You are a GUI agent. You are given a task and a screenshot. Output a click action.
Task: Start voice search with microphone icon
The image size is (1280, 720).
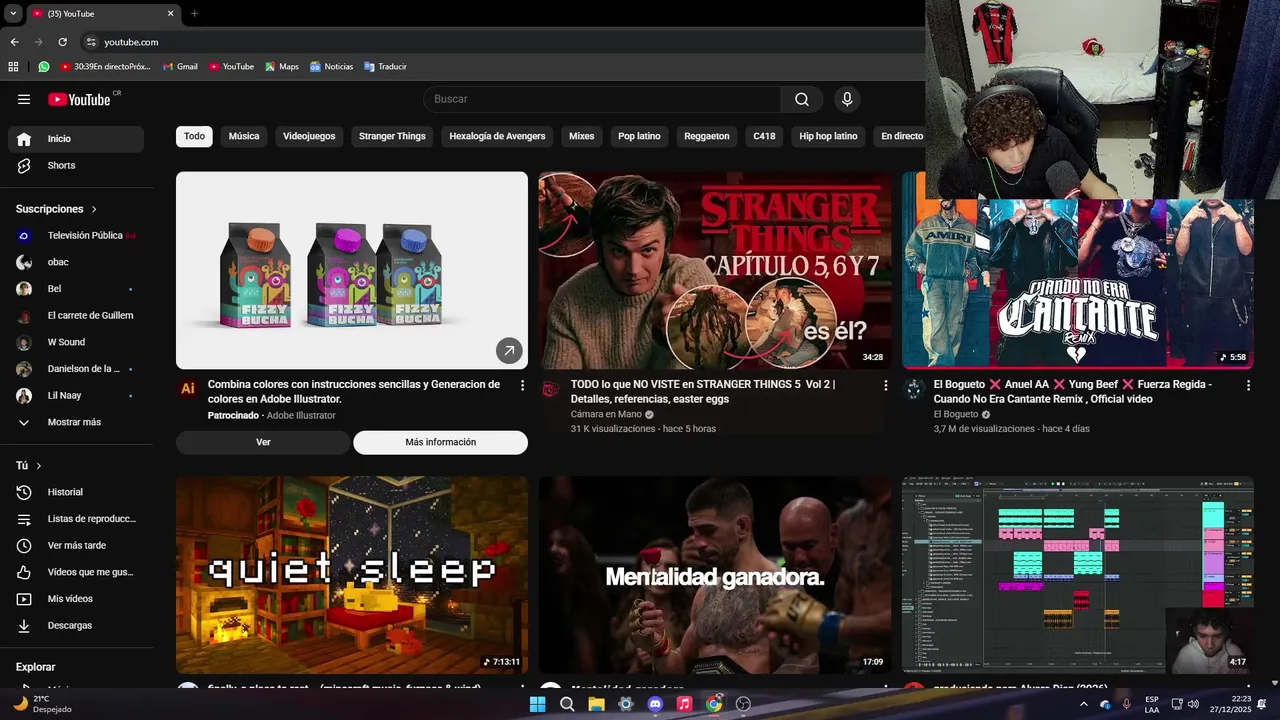[x=847, y=99]
